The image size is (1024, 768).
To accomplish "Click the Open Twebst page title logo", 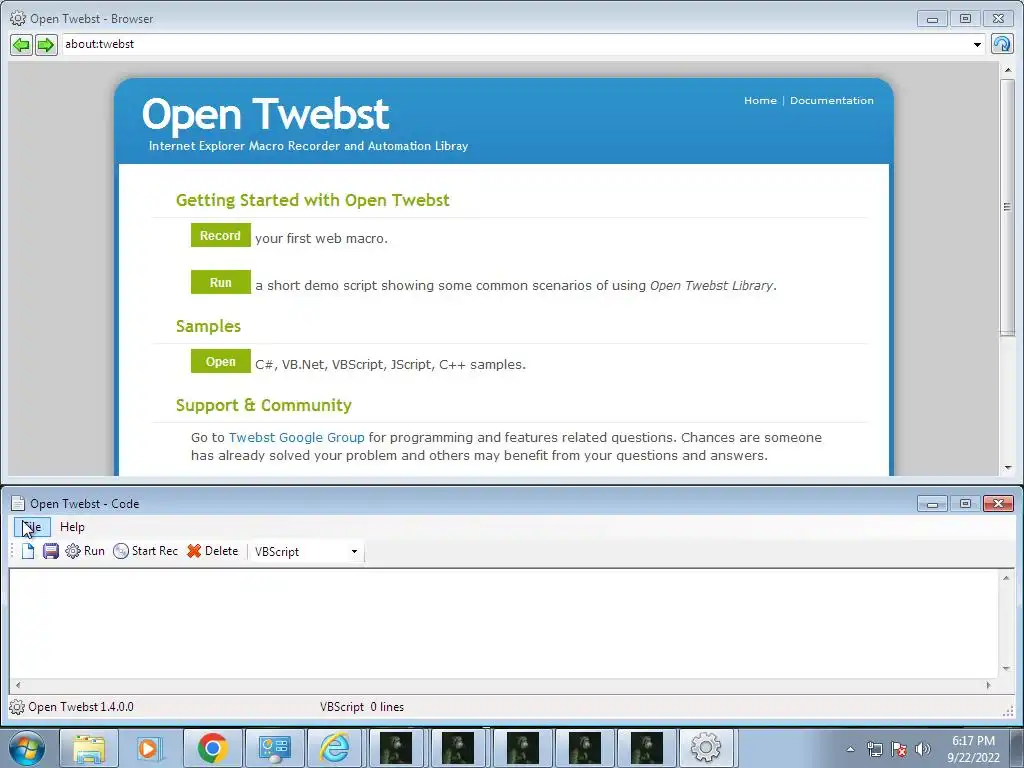I will click(x=265, y=114).
